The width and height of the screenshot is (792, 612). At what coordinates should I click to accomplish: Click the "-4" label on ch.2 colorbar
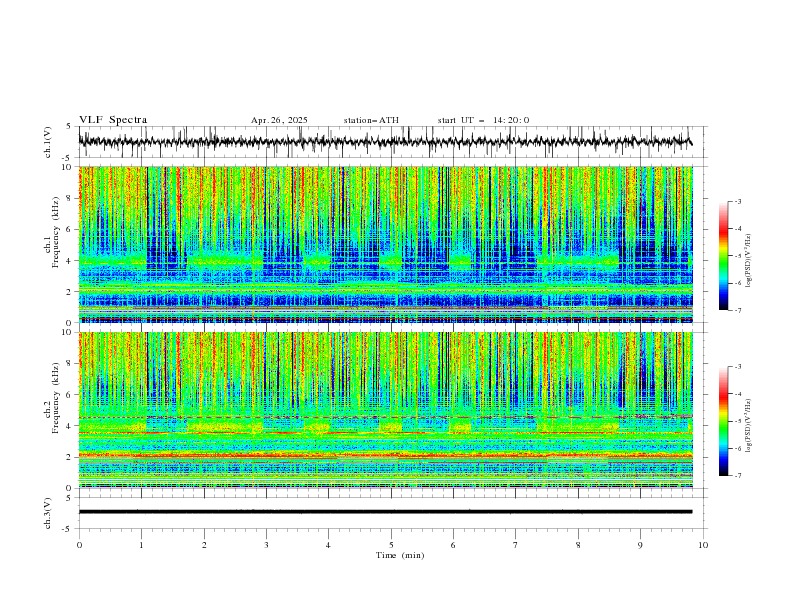(738, 394)
